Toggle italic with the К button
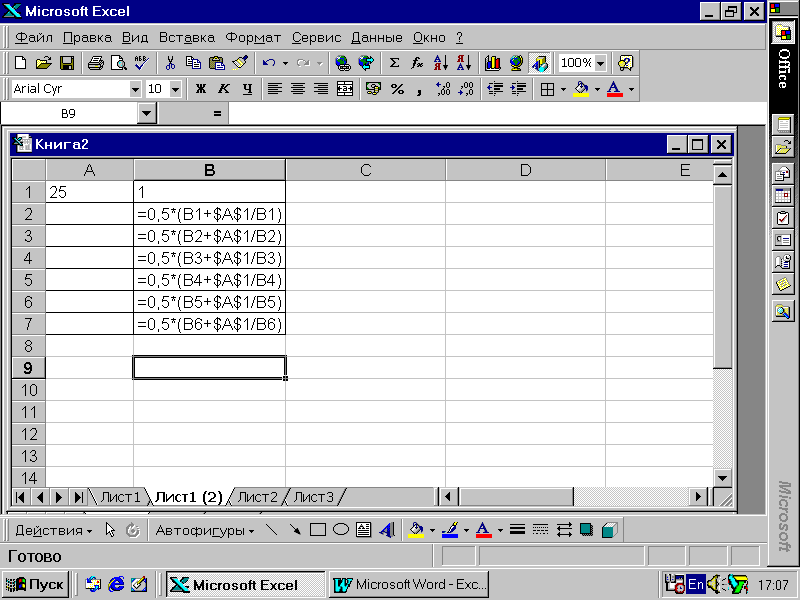Image resolution: width=800 pixels, height=600 pixels. [224, 89]
